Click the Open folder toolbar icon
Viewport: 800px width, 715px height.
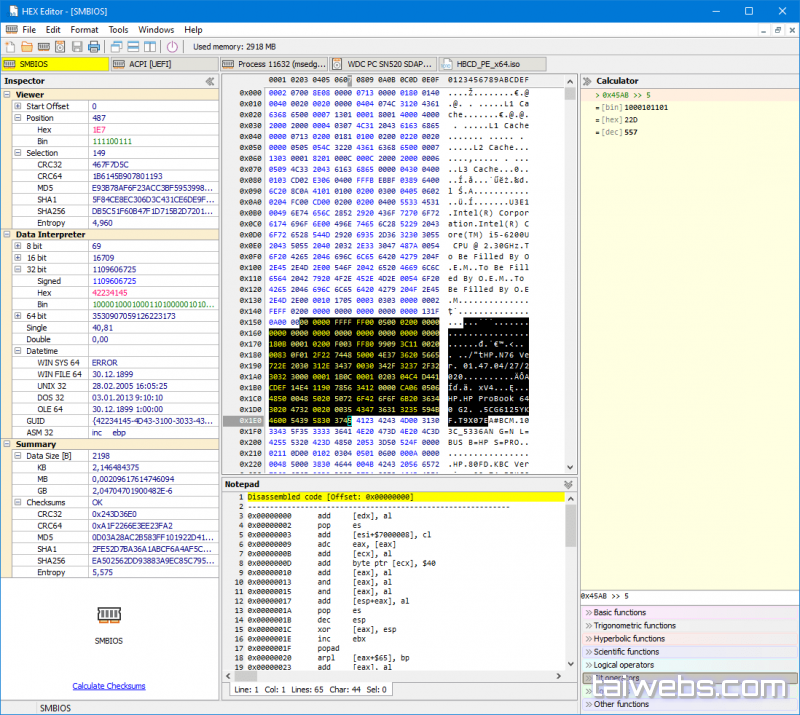click(x=26, y=46)
